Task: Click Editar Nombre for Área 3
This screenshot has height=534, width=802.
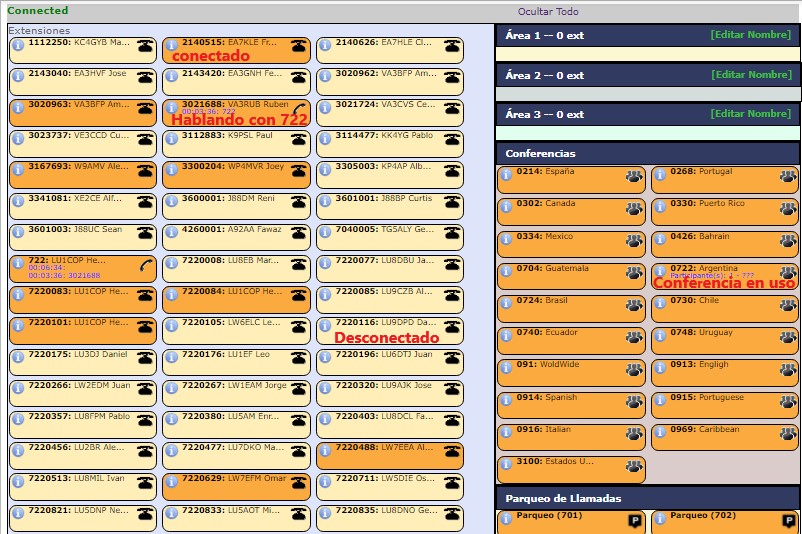Action: point(750,114)
